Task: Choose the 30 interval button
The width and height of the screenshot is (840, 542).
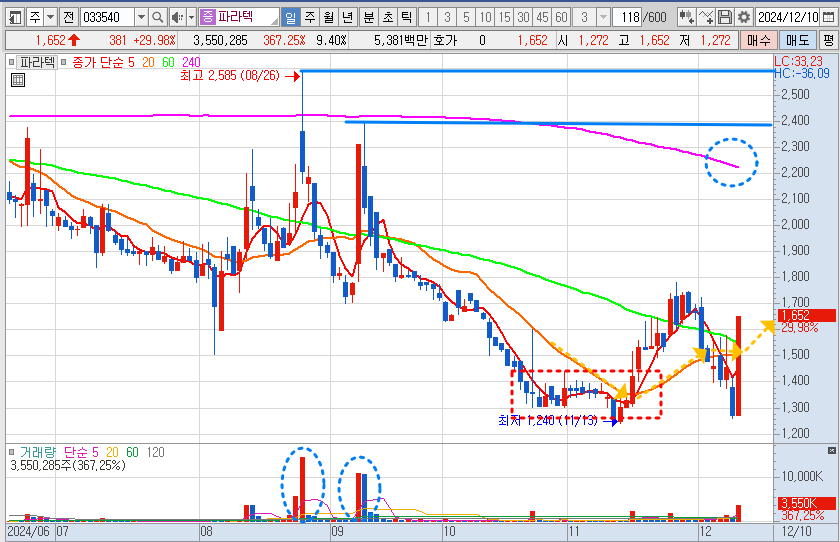Action: point(523,18)
